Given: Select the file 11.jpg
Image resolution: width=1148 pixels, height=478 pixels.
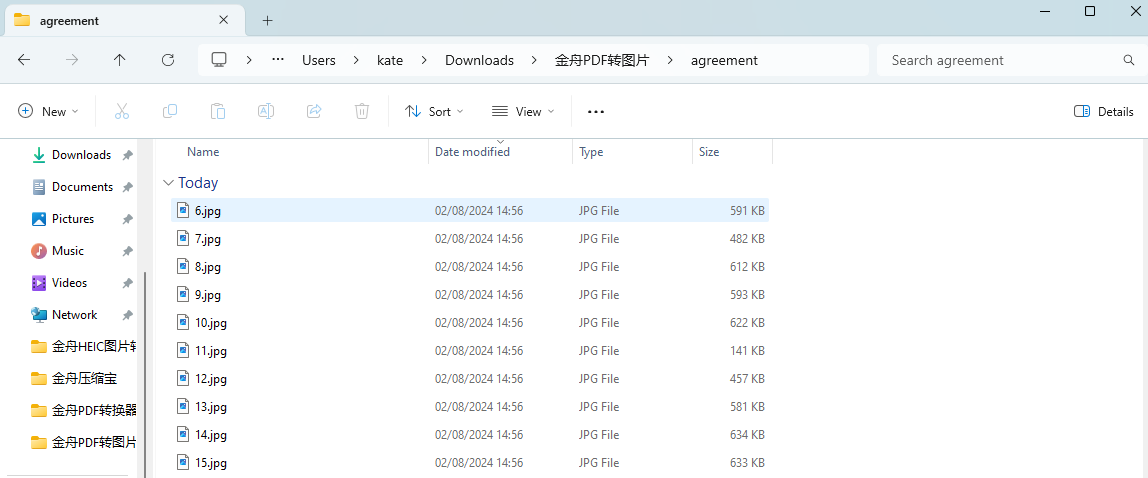Looking at the screenshot, I should click(x=211, y=351).
